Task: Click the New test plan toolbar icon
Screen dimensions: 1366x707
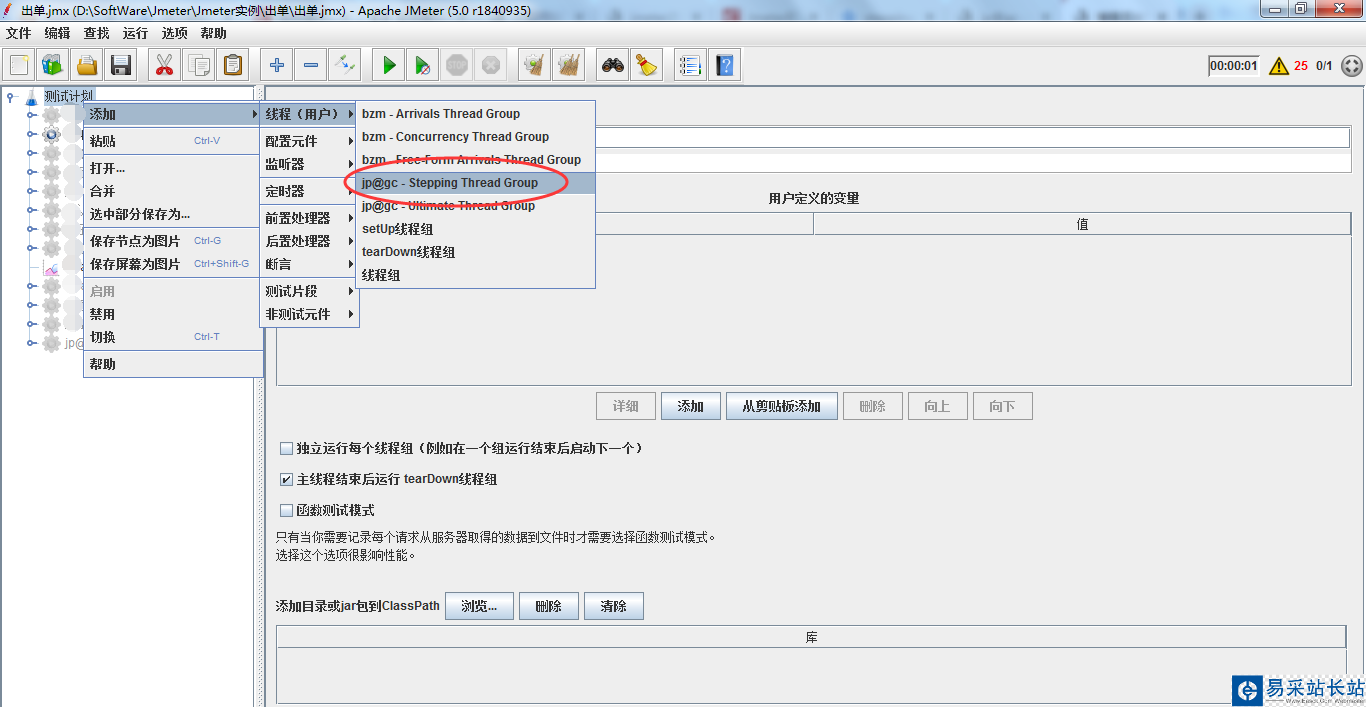Action: point(19,66)
